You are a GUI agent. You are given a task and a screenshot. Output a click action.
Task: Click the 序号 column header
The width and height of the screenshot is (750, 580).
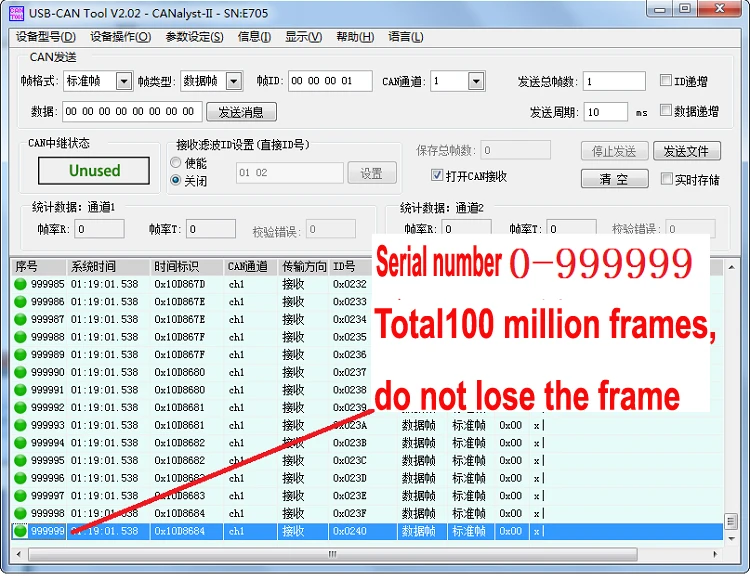(38, 267)
